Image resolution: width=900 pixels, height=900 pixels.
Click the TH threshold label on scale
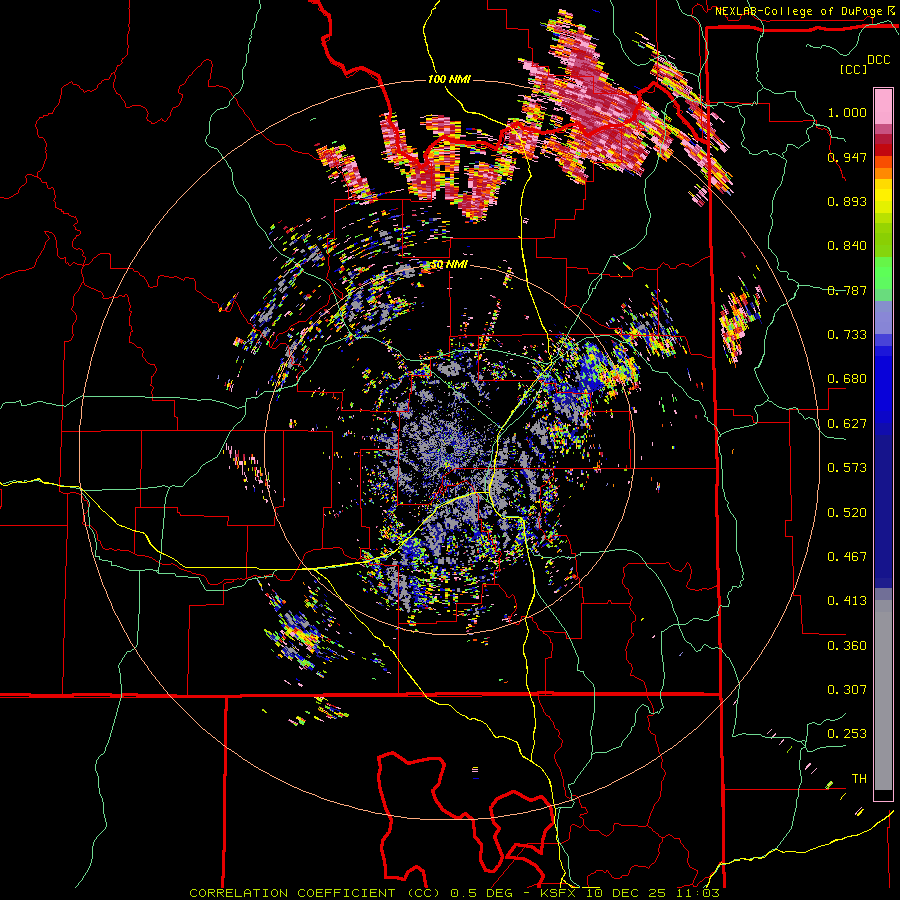(x=859, y=779)
